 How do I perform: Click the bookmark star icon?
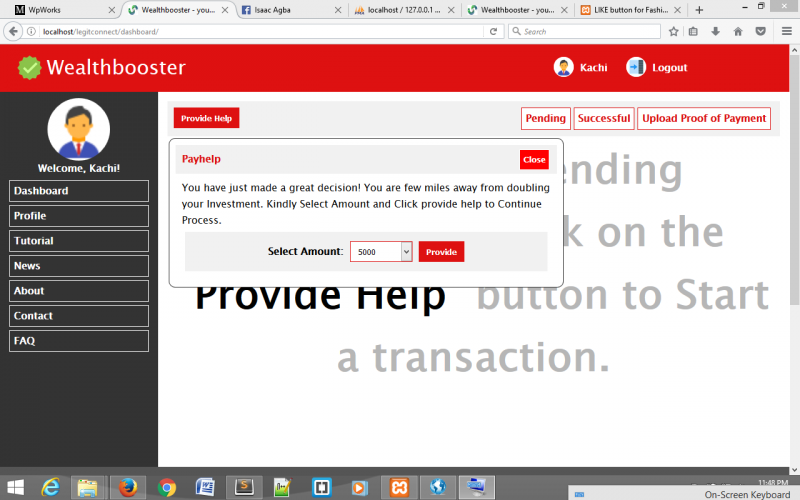673,32
